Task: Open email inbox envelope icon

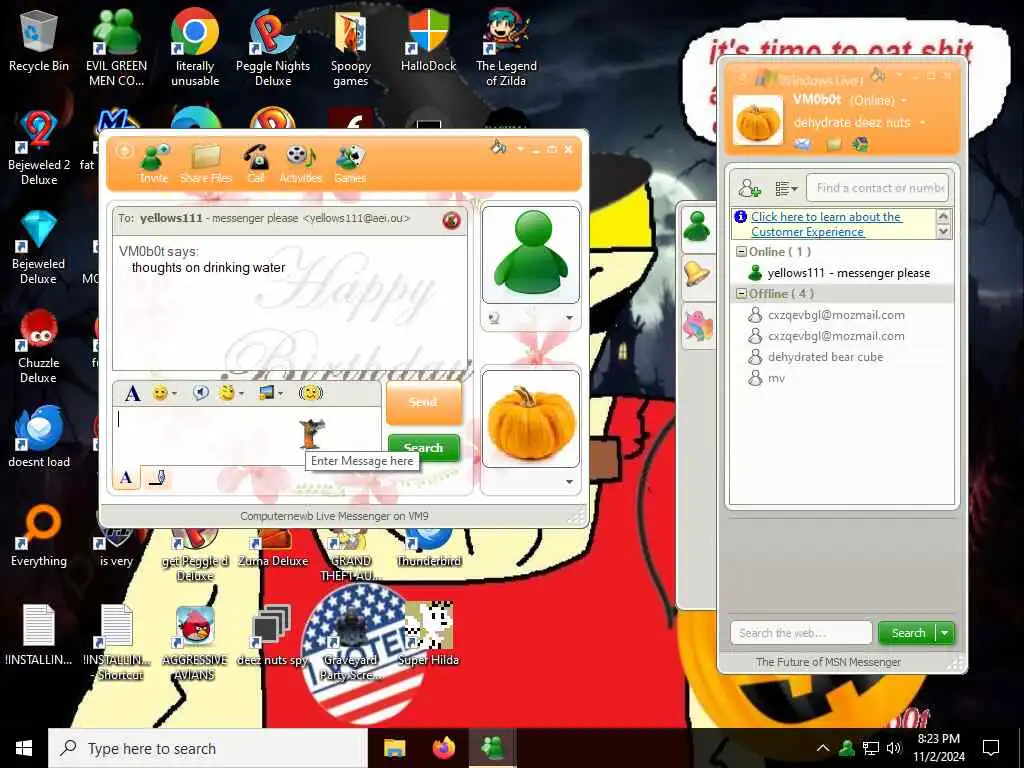Action: click(802, 144)
